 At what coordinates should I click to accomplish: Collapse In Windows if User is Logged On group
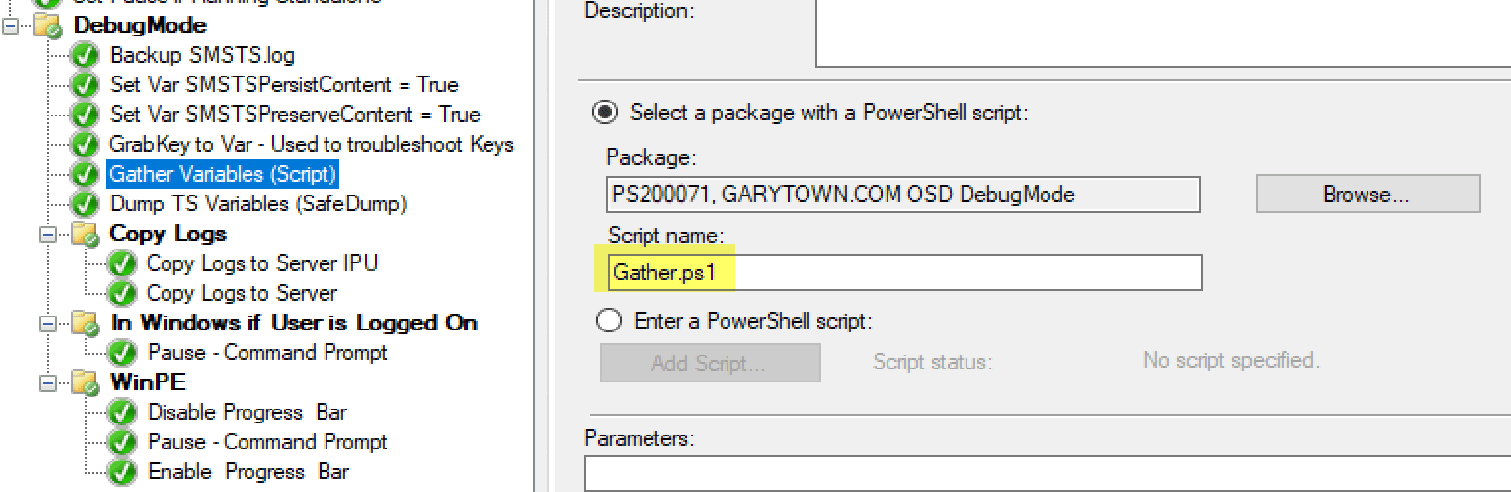47,324
